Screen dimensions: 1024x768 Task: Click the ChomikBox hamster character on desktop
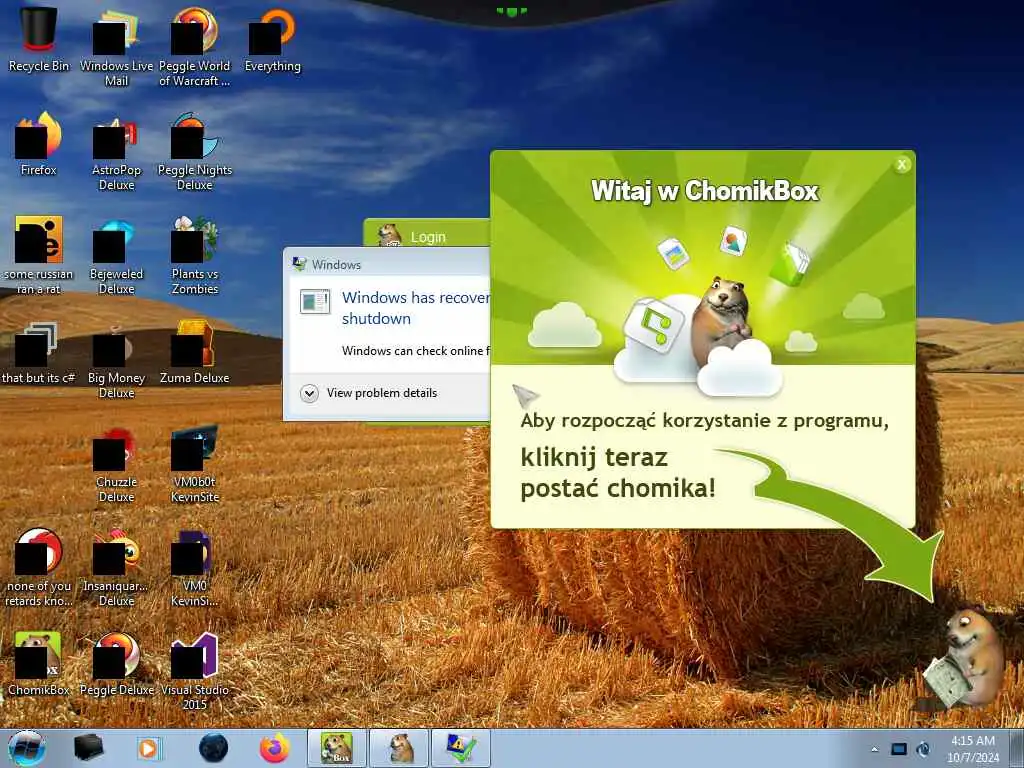tap(965, 658)
